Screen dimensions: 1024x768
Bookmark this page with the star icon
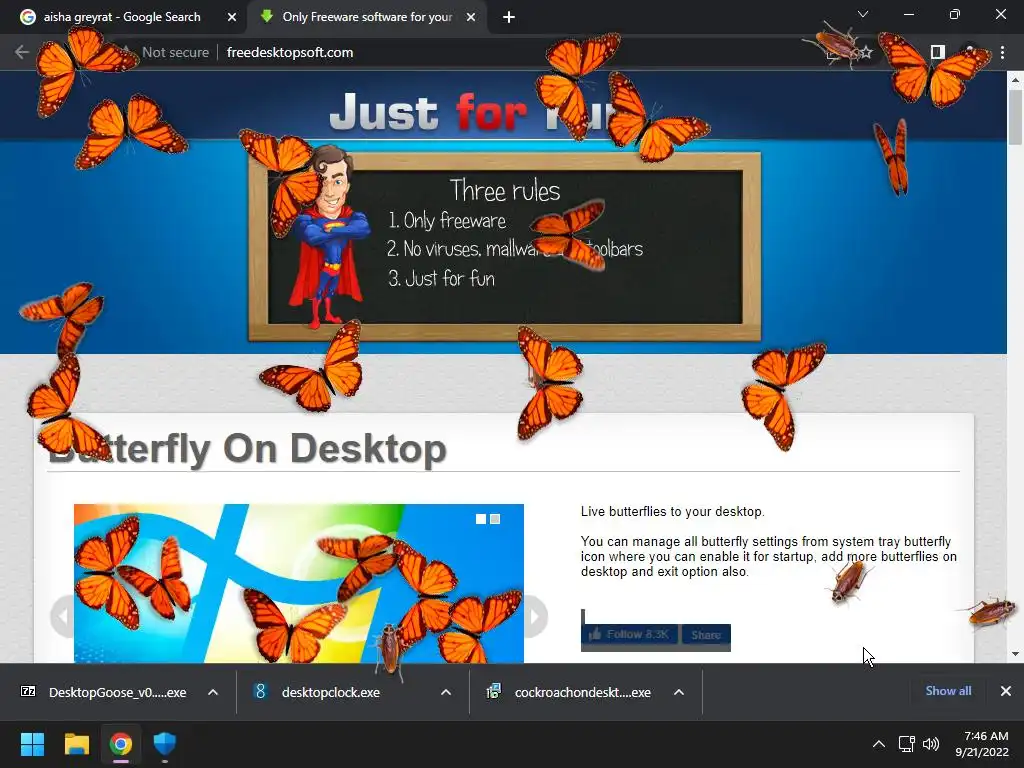pyautogui.click(x=866, y=52)
